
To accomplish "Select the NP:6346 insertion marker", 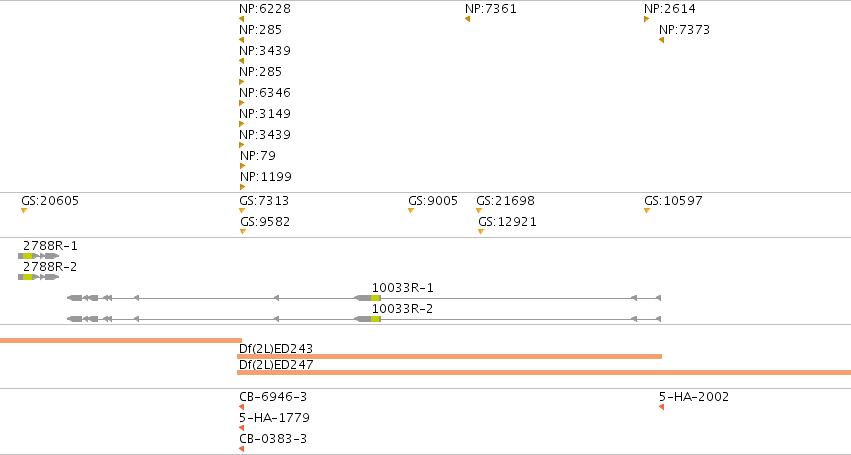I will pos(242,103).
